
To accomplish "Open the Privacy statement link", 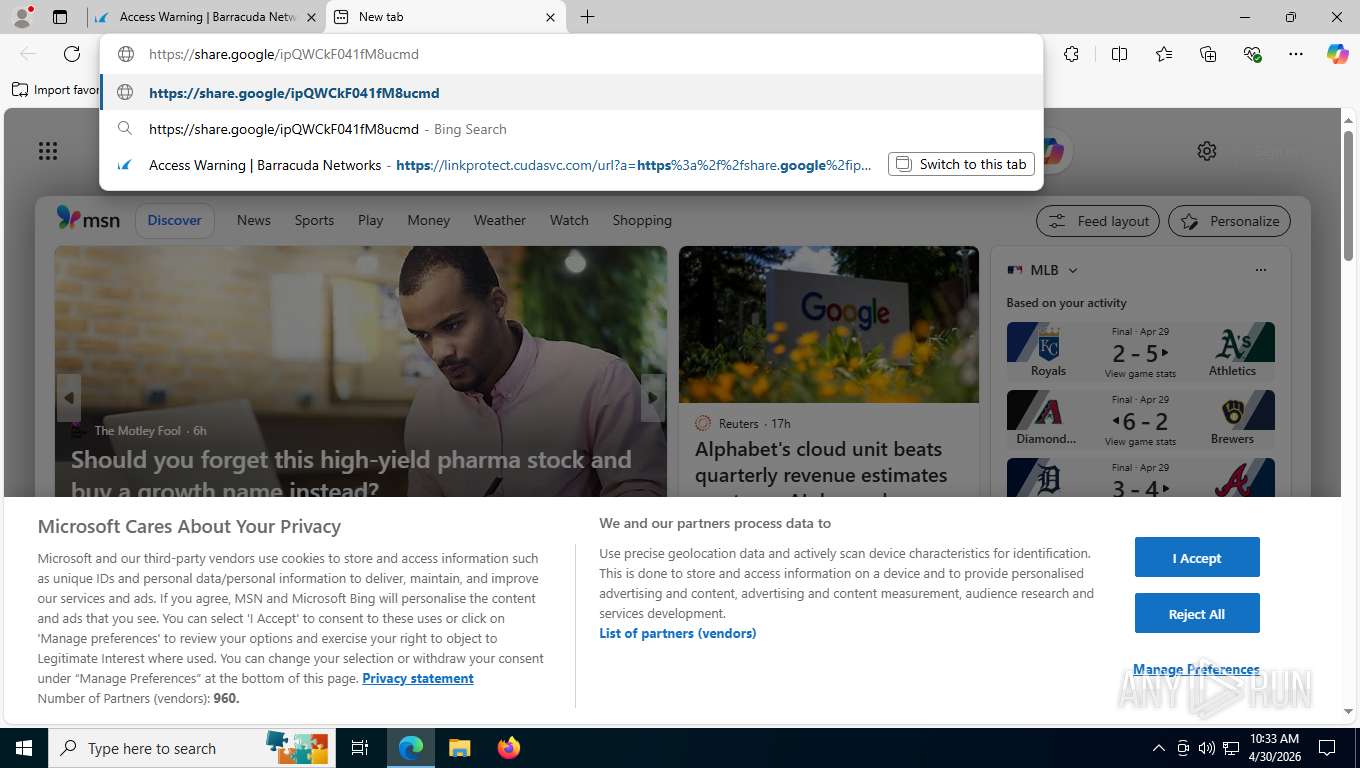I will coord(418,678).
